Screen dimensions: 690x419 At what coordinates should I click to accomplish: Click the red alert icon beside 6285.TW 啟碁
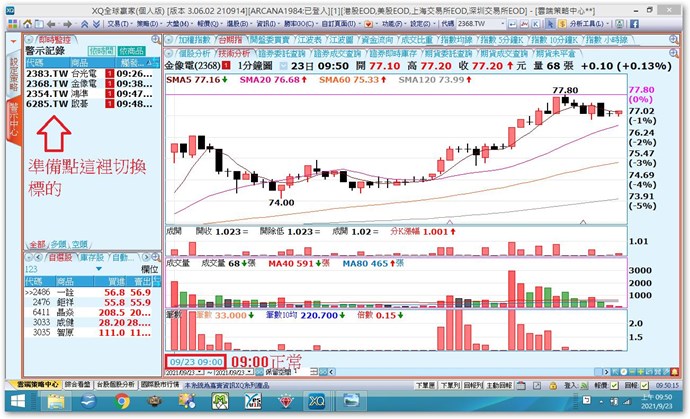[x=111, y=102]
